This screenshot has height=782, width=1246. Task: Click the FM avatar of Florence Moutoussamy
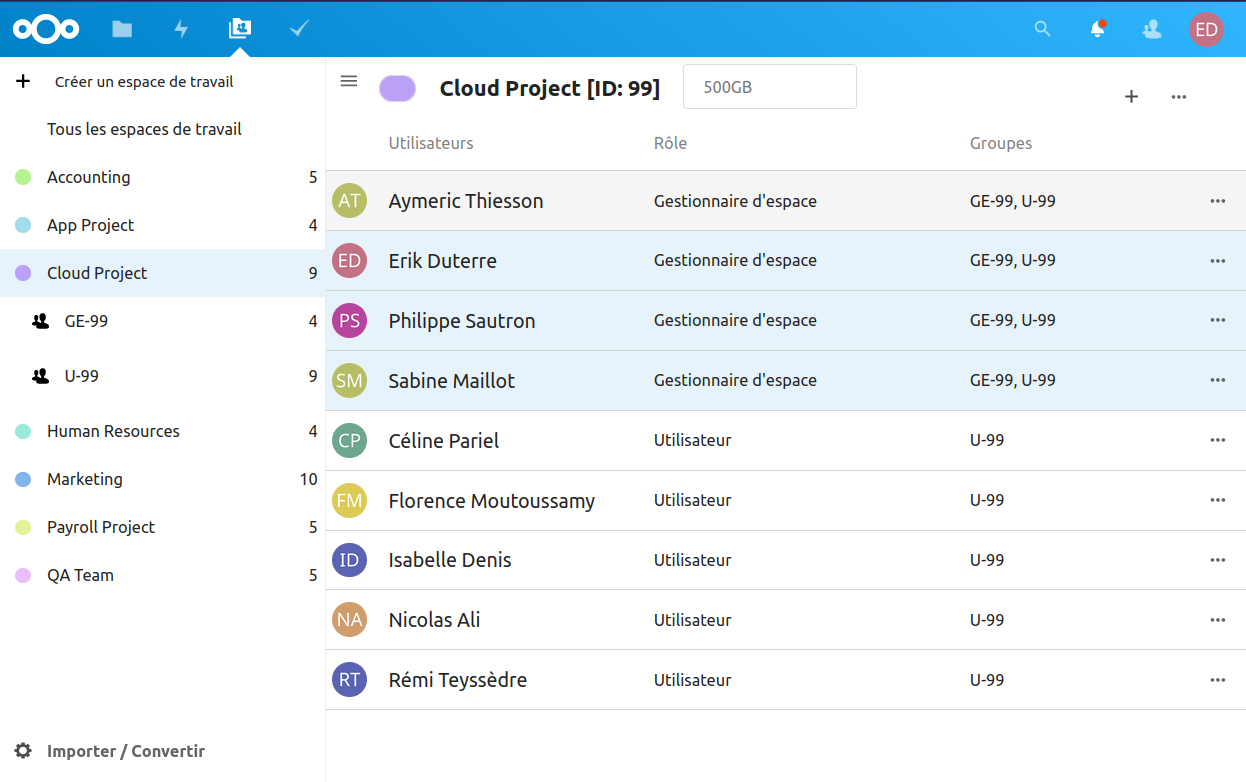(x=349, y=501)
